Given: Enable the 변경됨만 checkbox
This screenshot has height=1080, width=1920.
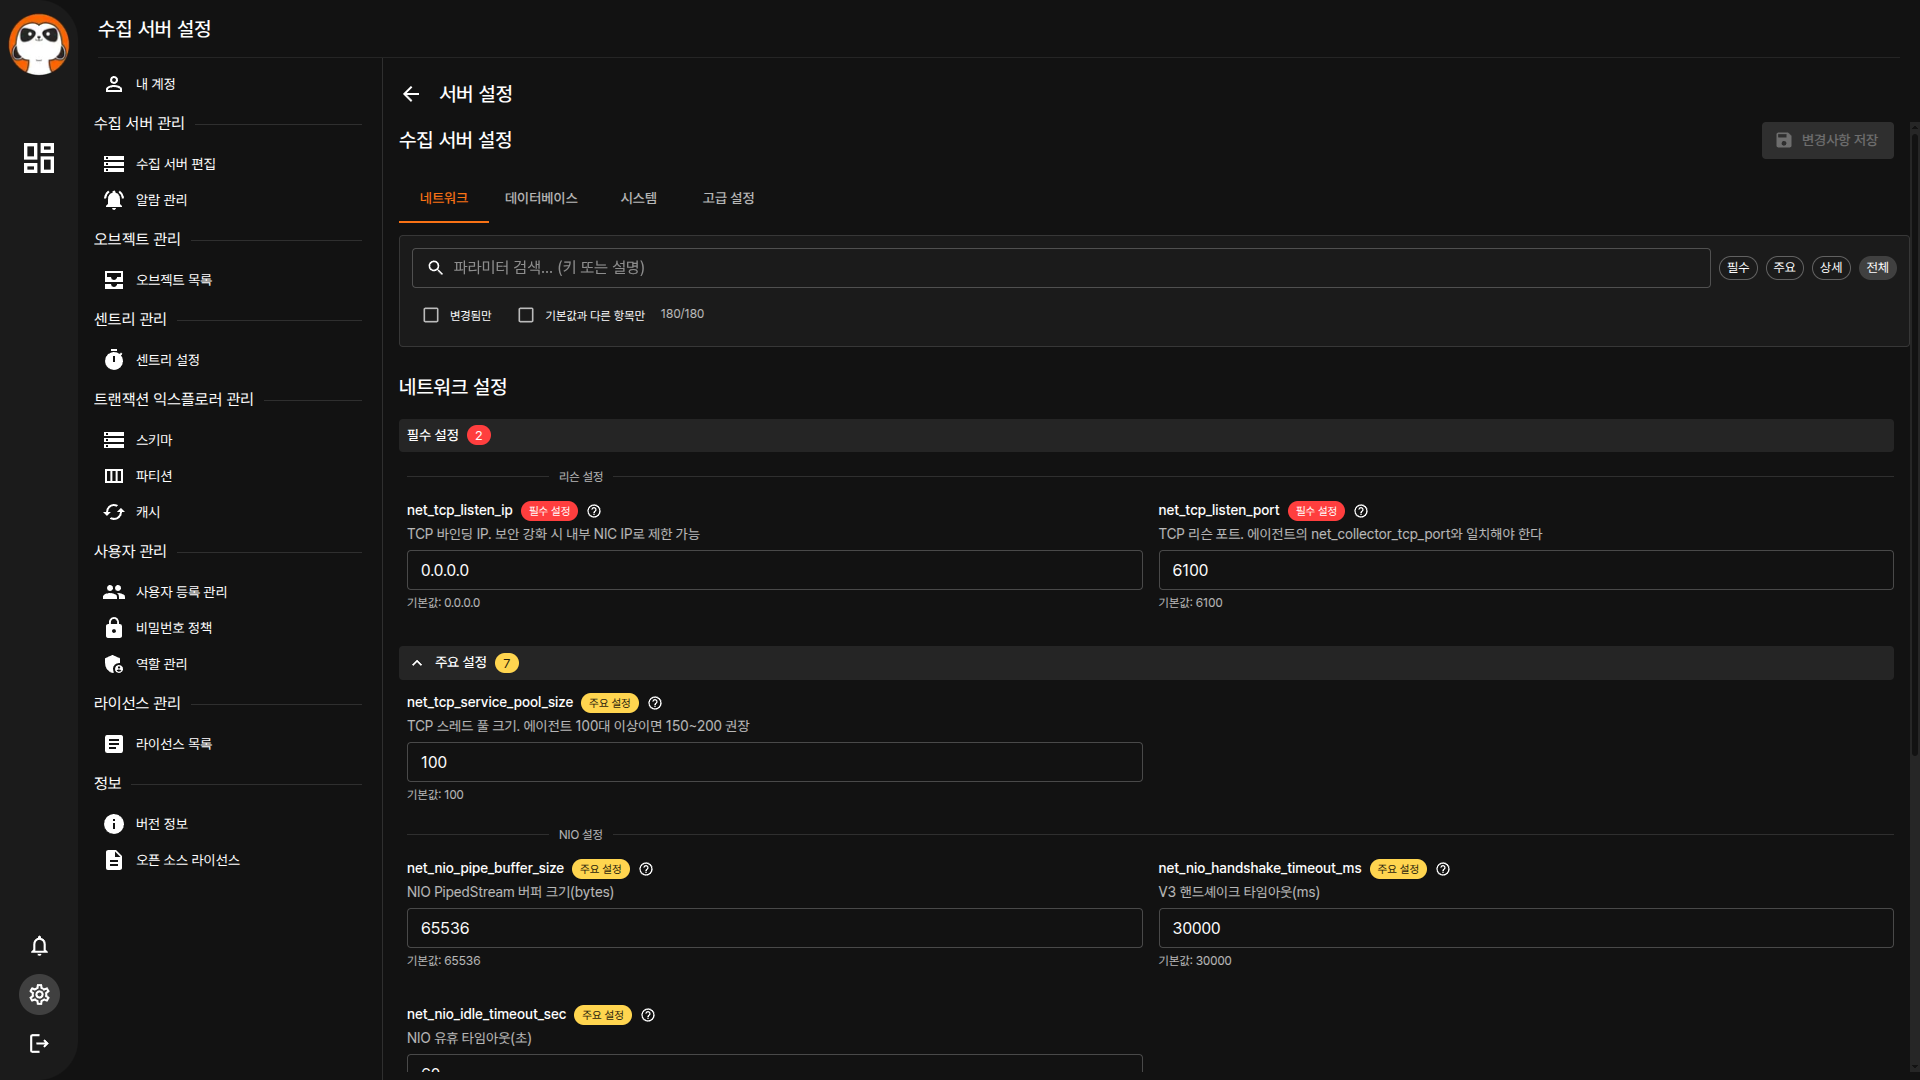Looking at the screenshot, I should point(431,315).
